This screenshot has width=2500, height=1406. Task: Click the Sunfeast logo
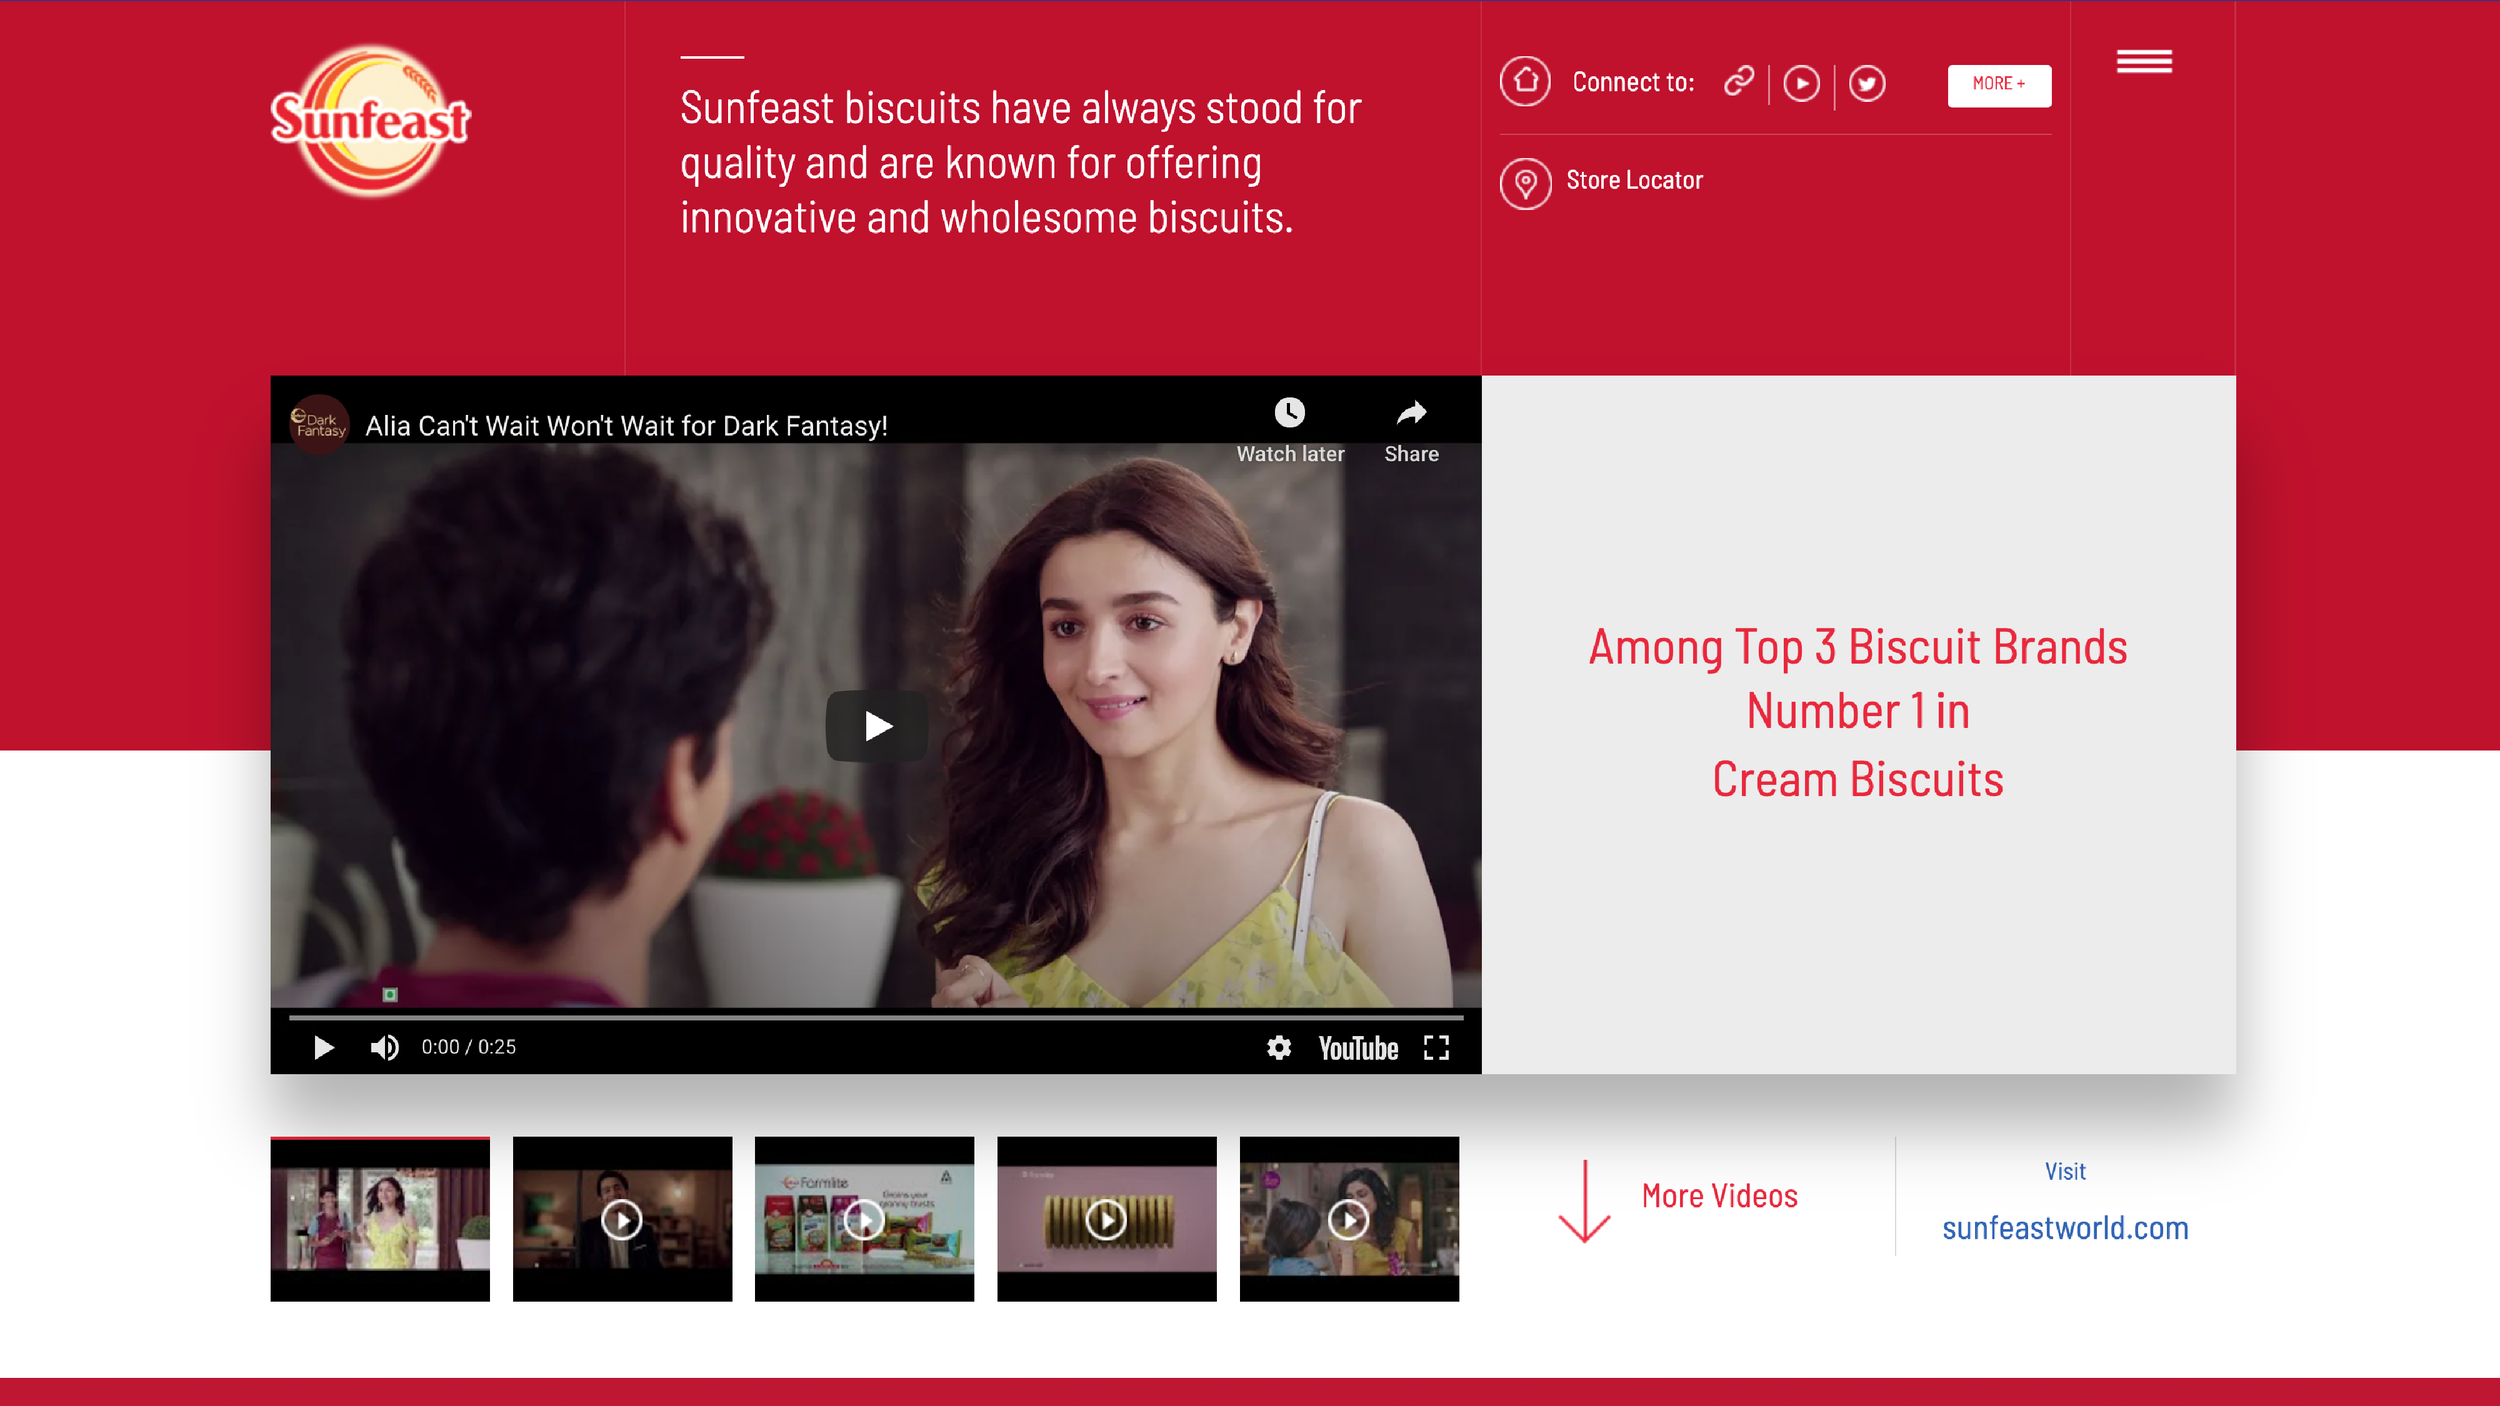[x=370, y=120]
